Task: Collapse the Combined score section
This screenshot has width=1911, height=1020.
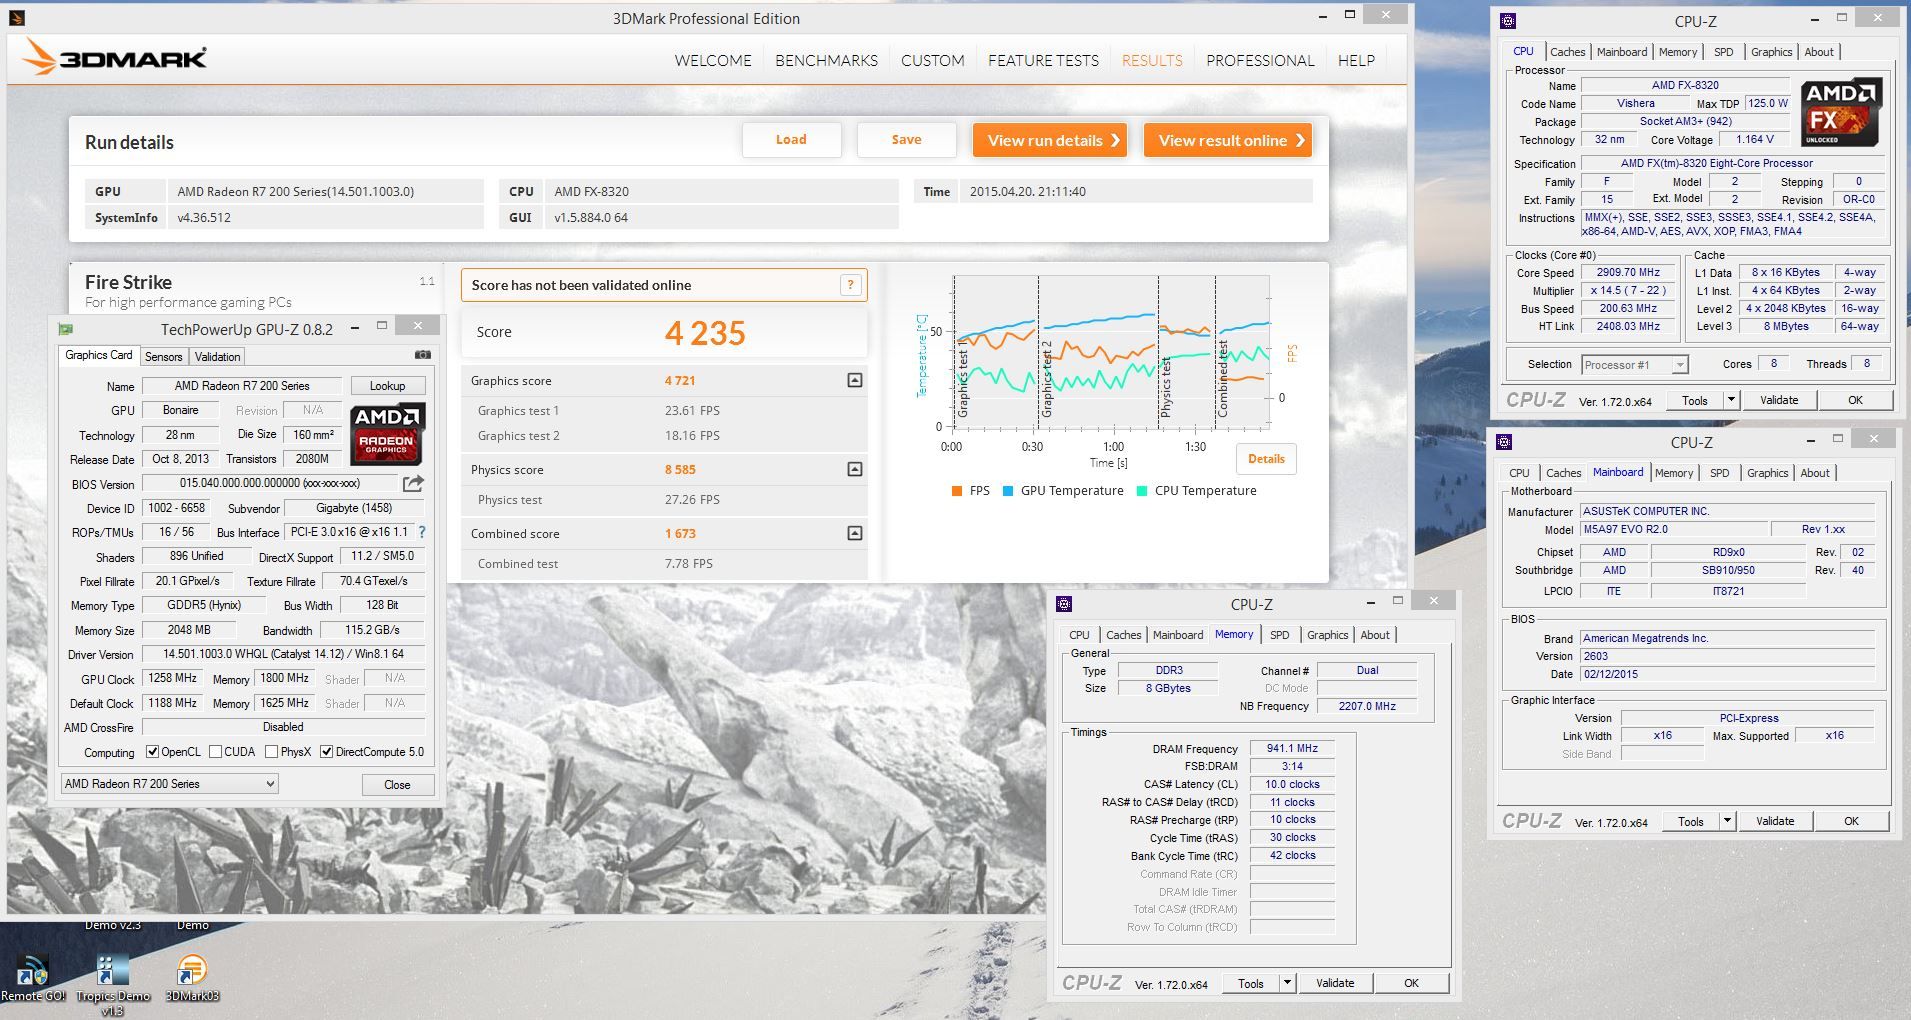Action: click(854, 533)
